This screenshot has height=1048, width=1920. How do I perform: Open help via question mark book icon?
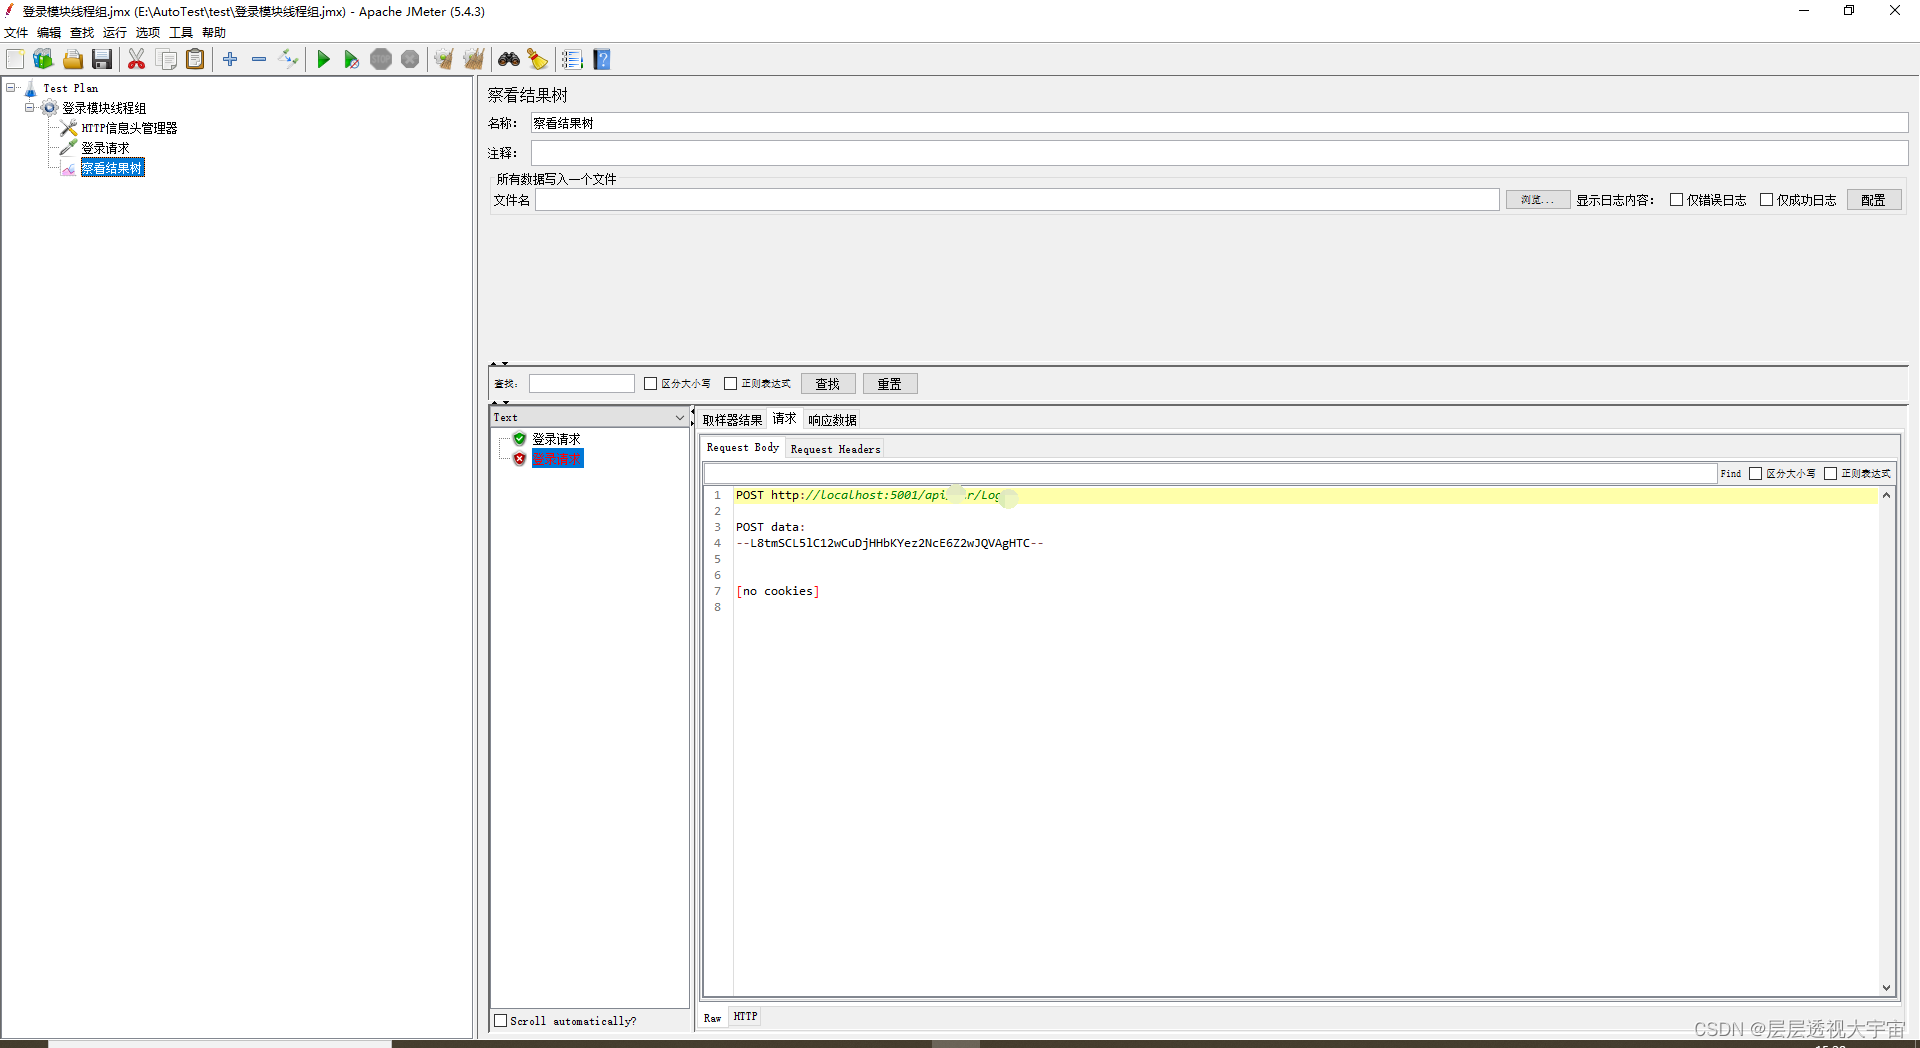602,60
